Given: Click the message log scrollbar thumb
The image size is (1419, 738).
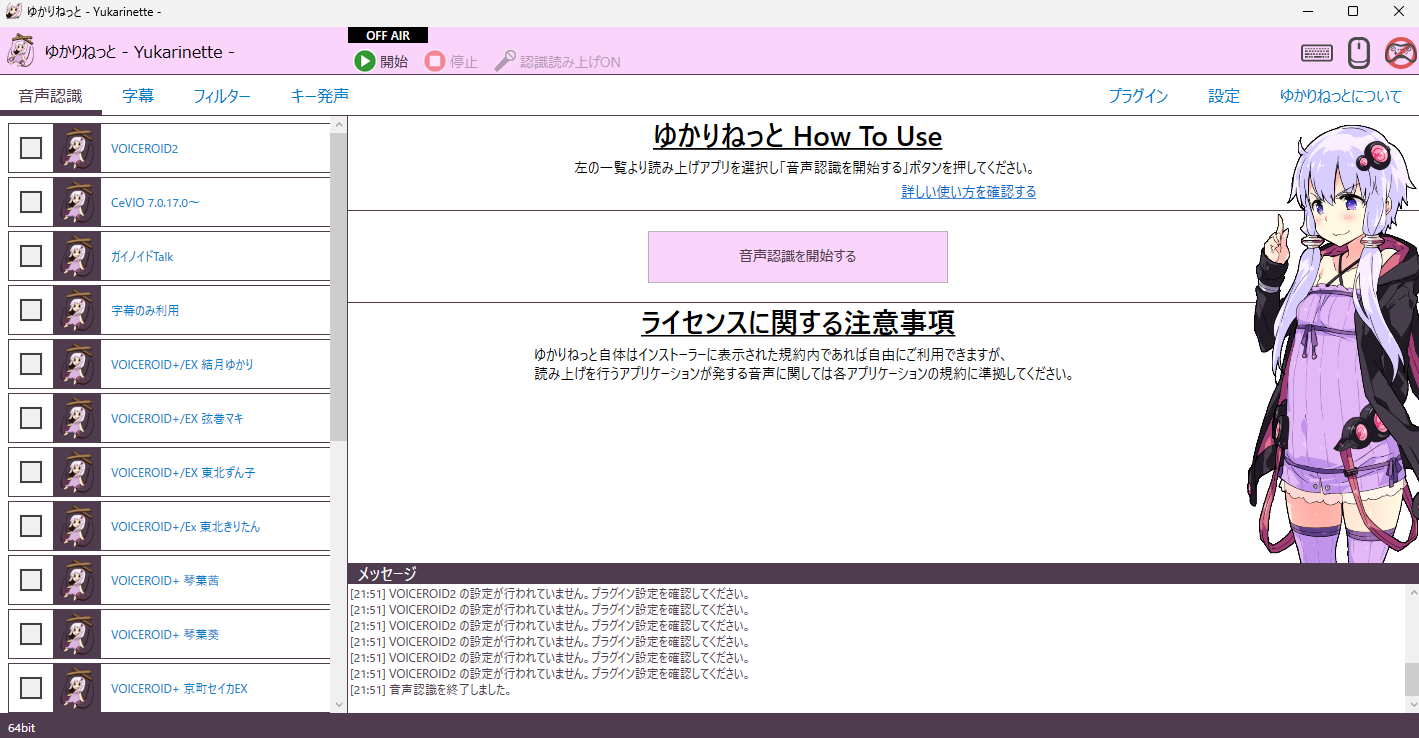Looking at the screenshot, I should click(1411, 679).
